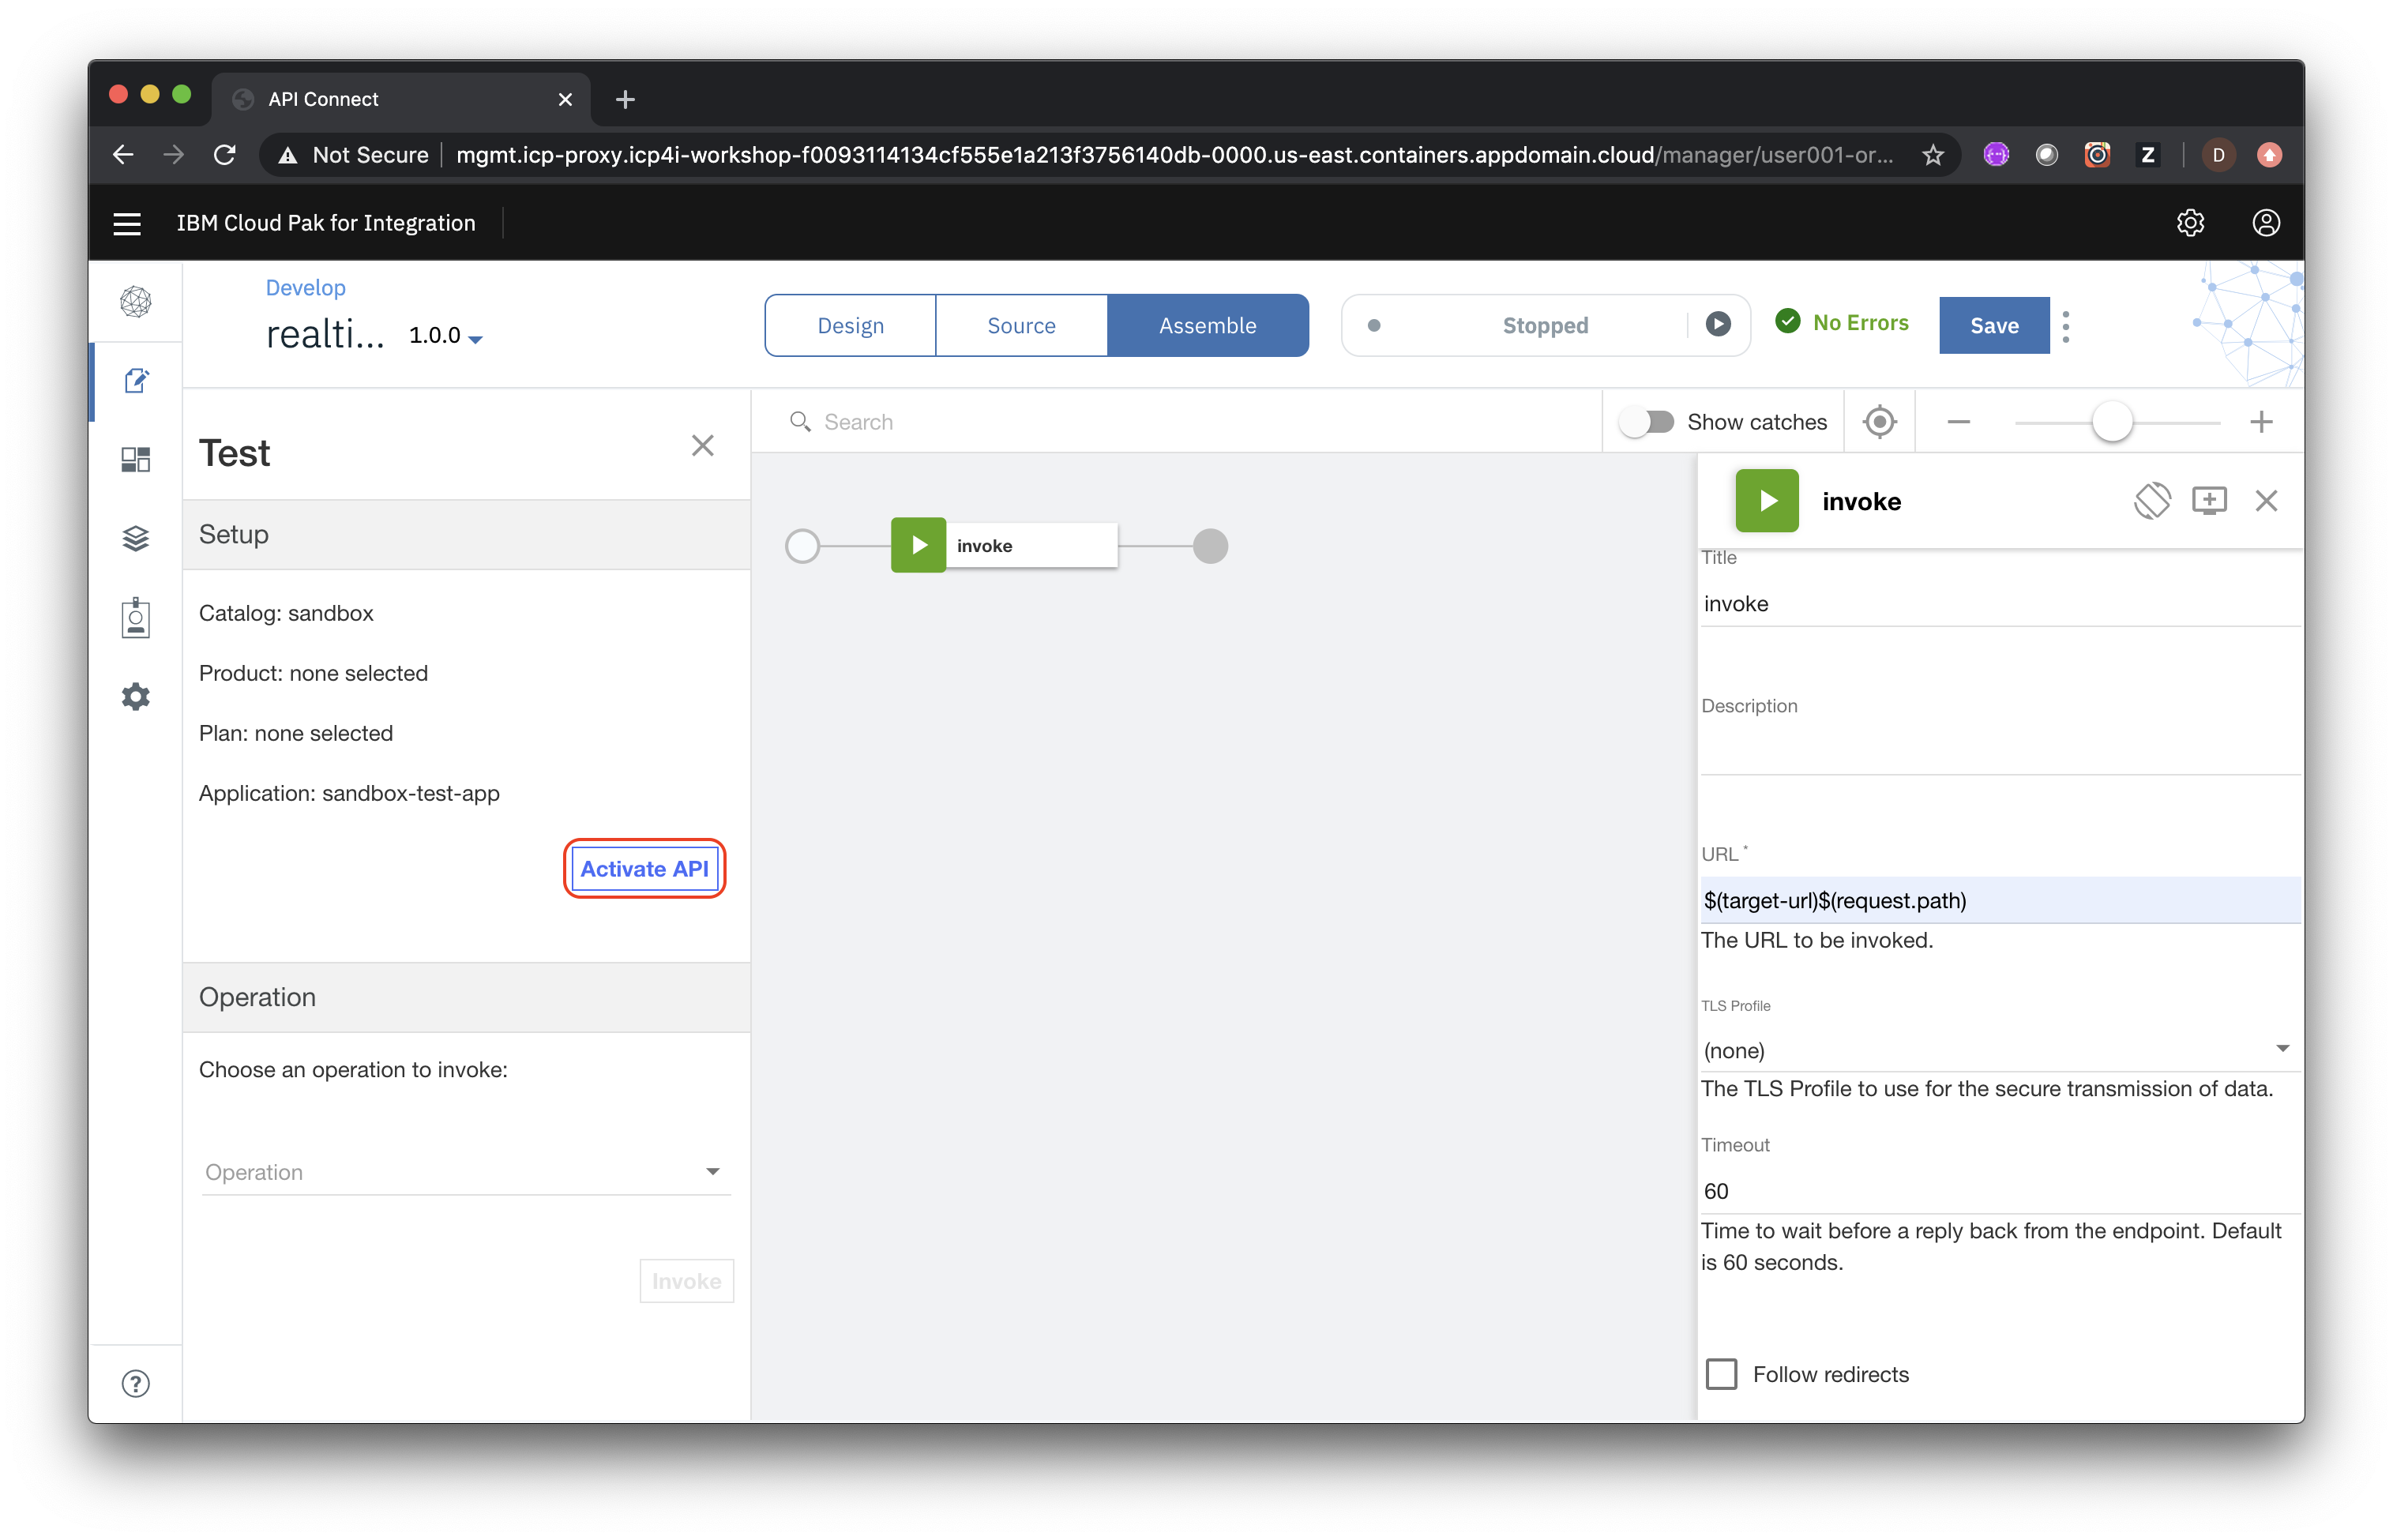The height and width of the screenshot is (1540, 2393).
Task: Click the Save button
Action: pyautogui.click(x=1995, y=325)
